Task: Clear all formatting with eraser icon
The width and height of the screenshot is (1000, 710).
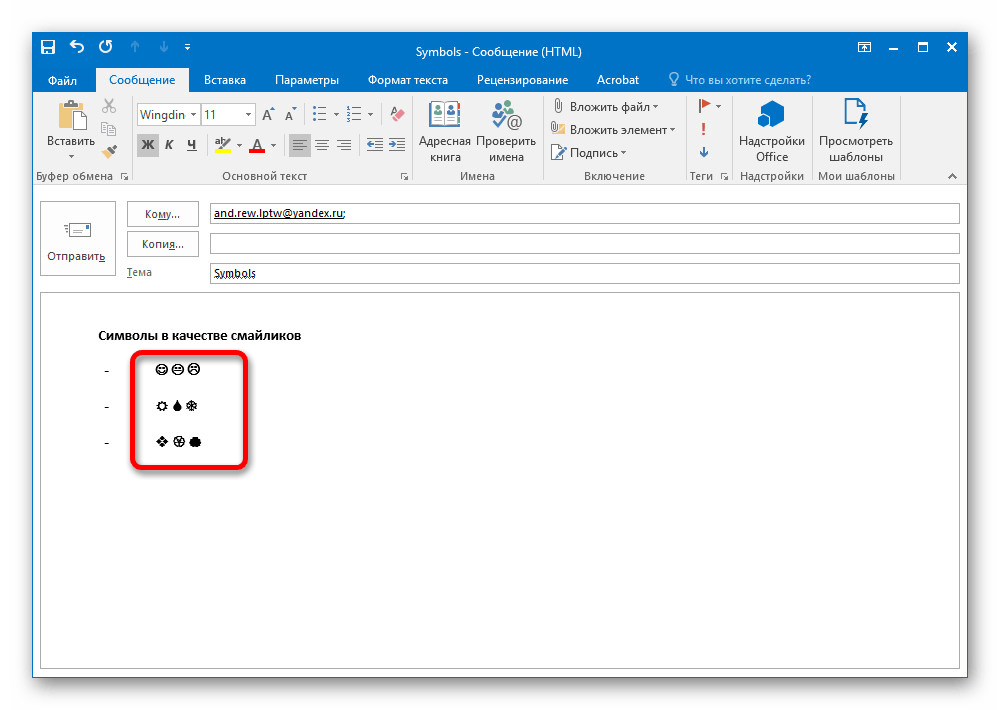Action: [x=397, y=115]
